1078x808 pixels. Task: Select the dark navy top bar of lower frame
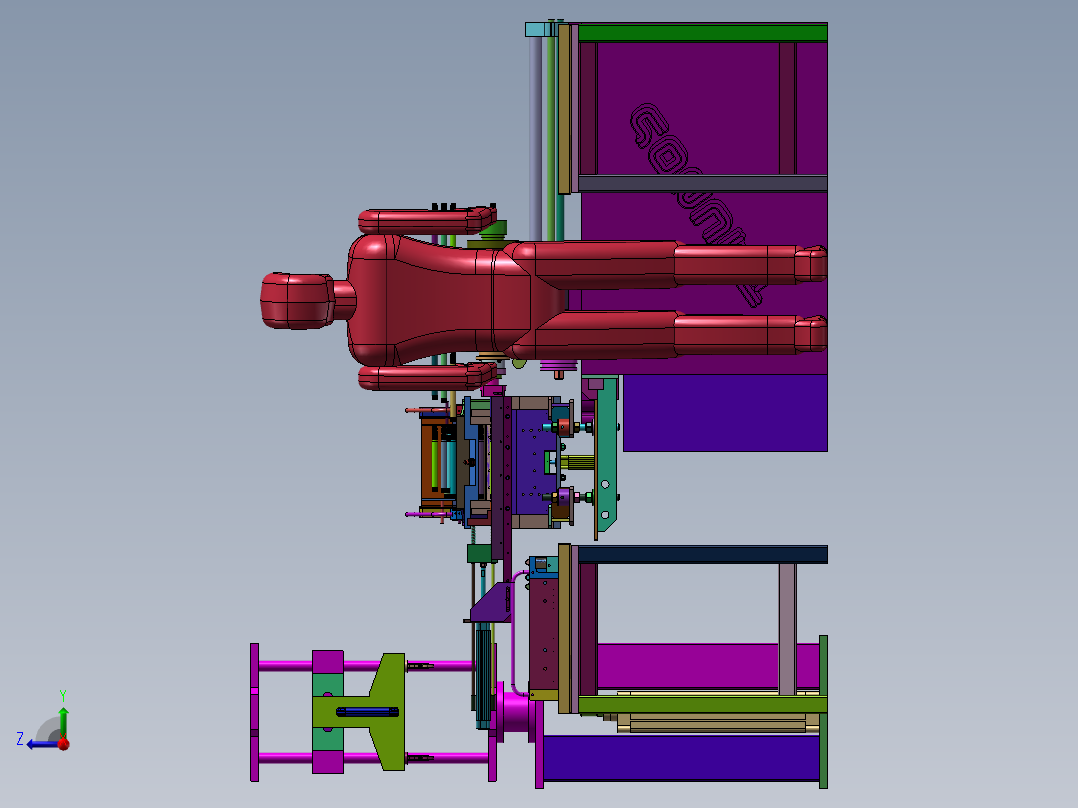click(703, 554)
